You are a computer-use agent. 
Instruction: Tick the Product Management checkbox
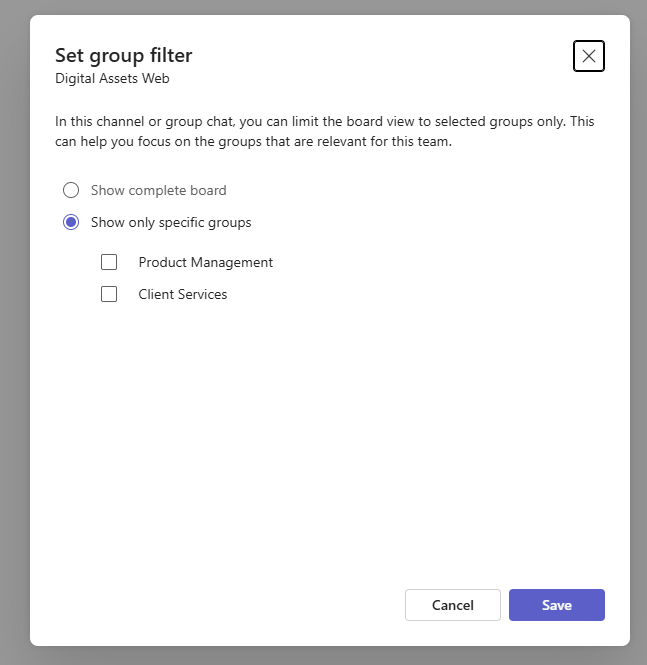109,262
